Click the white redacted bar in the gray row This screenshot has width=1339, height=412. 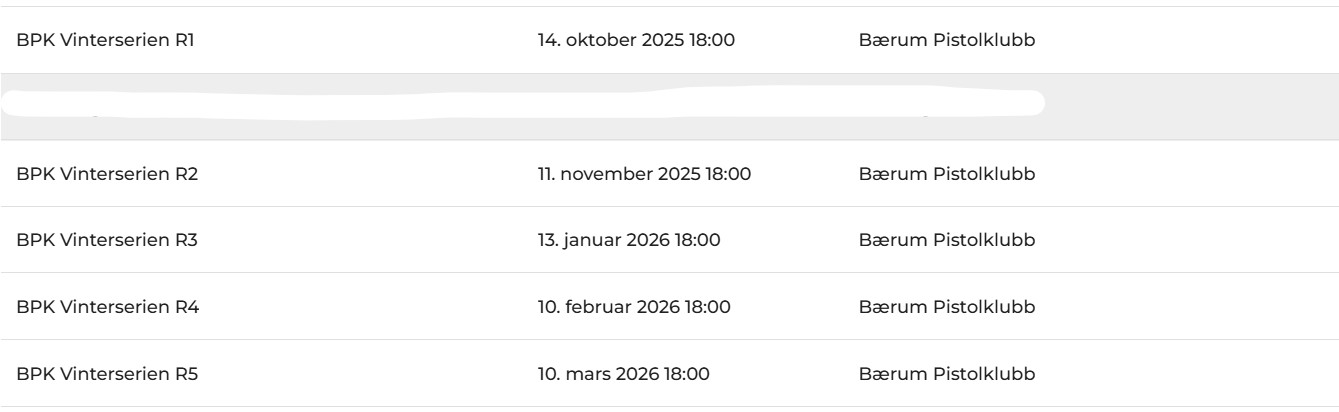(x=520, y=104)
